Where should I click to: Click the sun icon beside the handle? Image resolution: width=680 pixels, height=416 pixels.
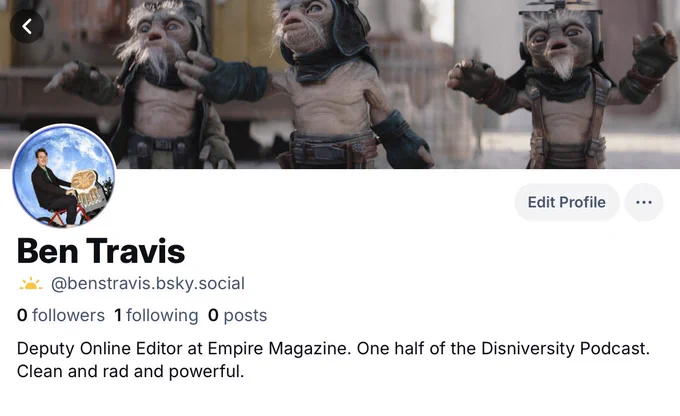point(31,284)
